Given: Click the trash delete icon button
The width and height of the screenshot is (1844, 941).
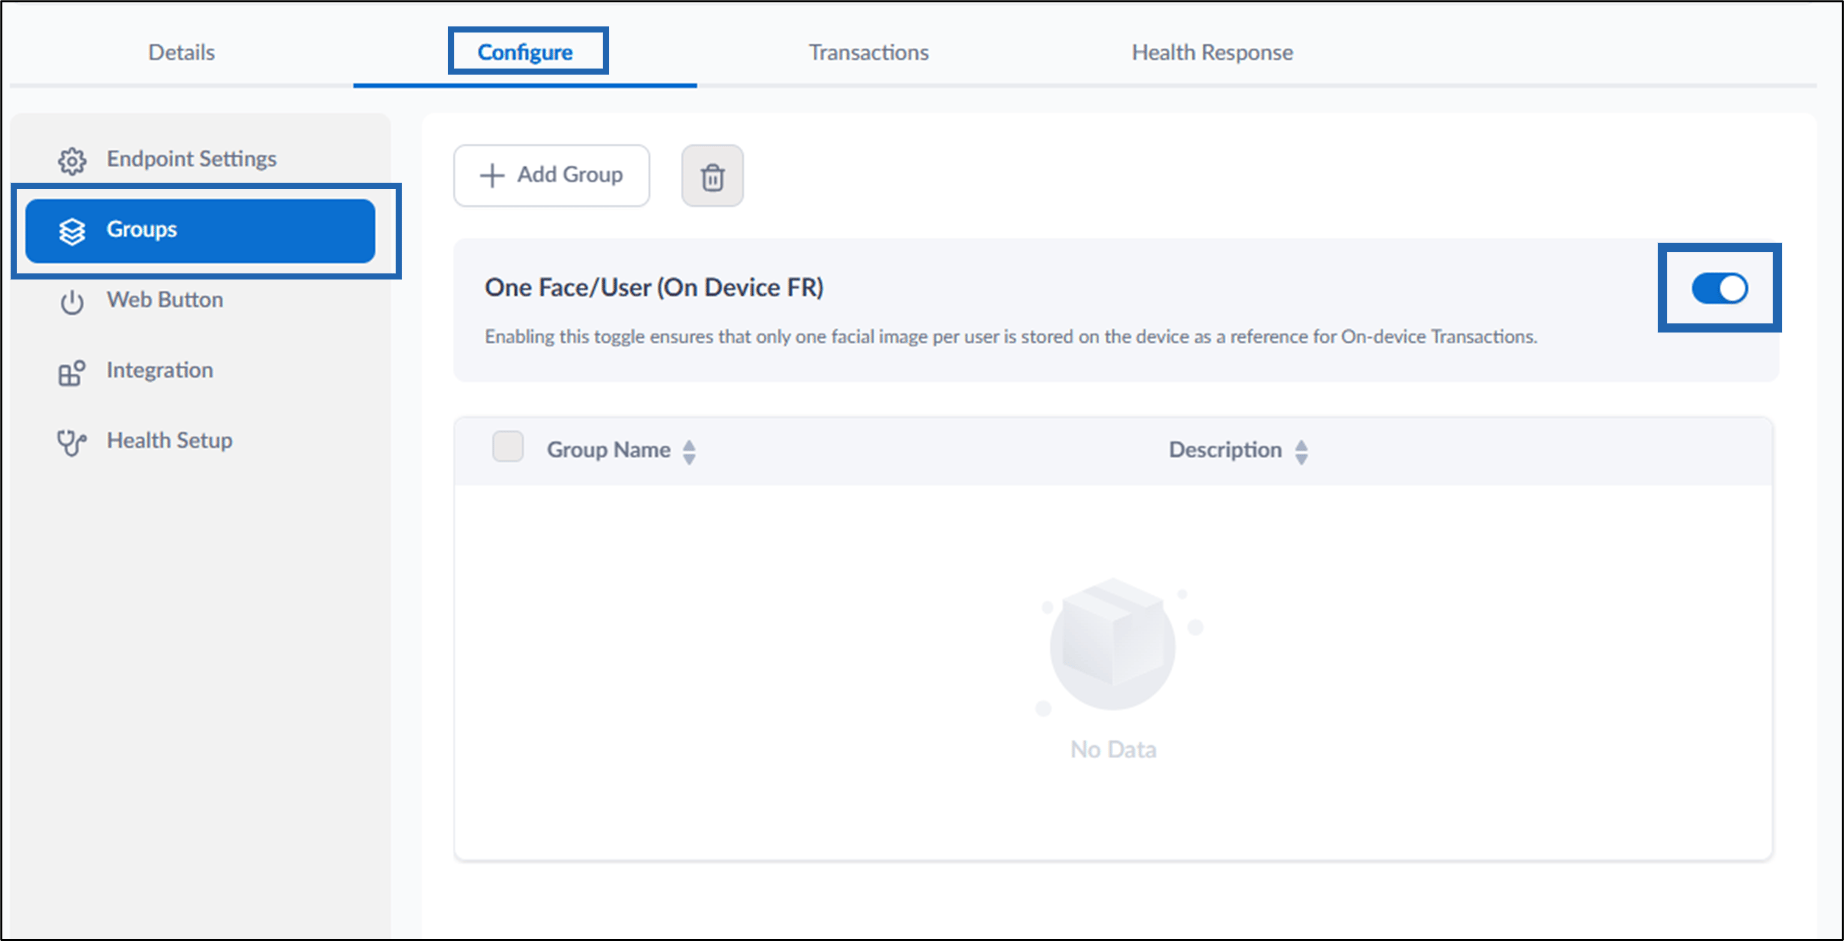Looking at the screenshot, I should pyautogui.click(x=712, y=176).
